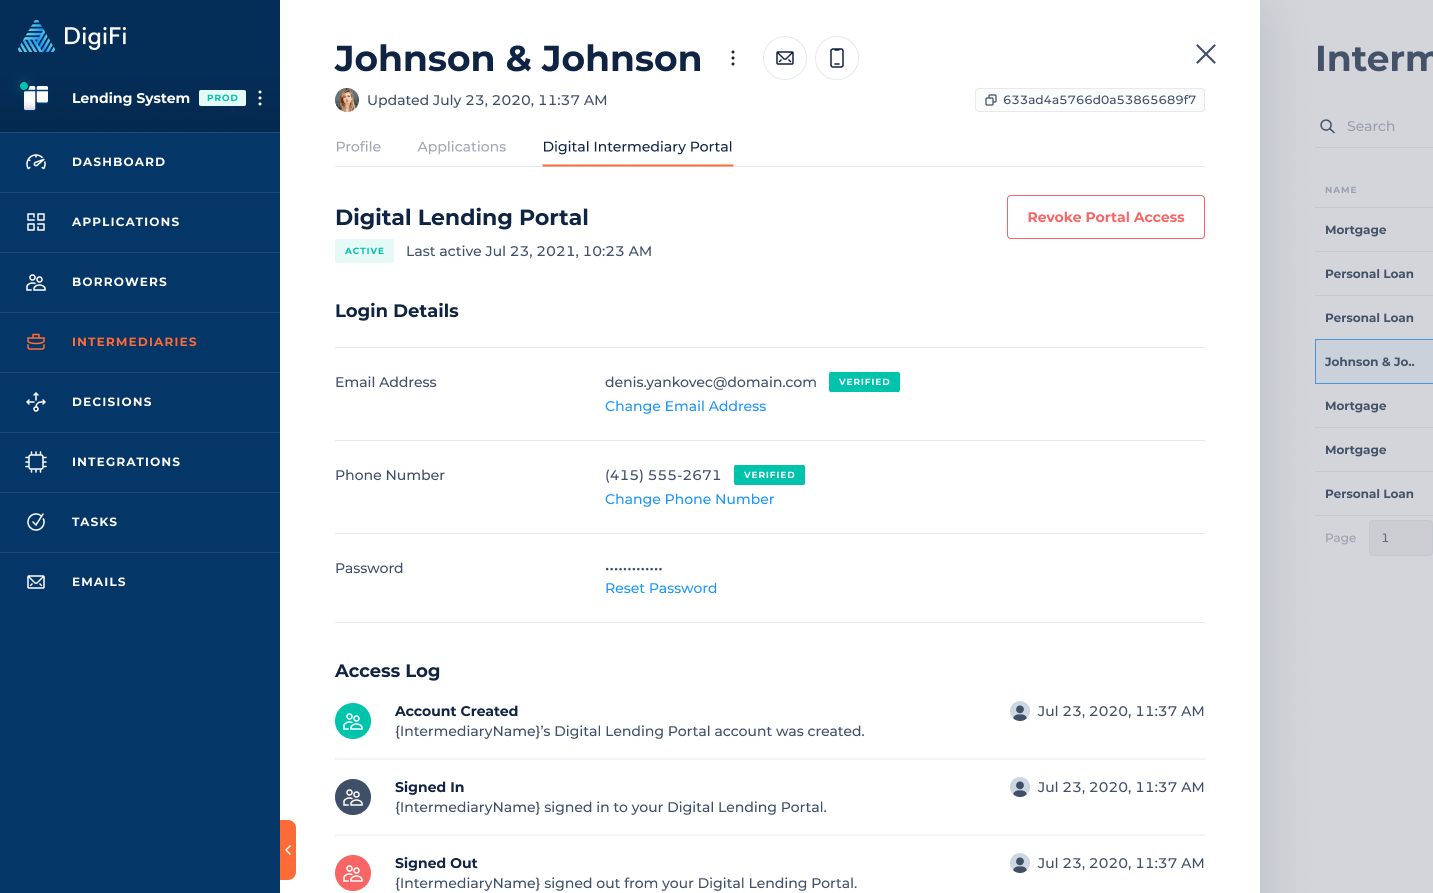Click the Signed In log icon
This screenshot has height=893, width=1433.
[x=353, y=797]
